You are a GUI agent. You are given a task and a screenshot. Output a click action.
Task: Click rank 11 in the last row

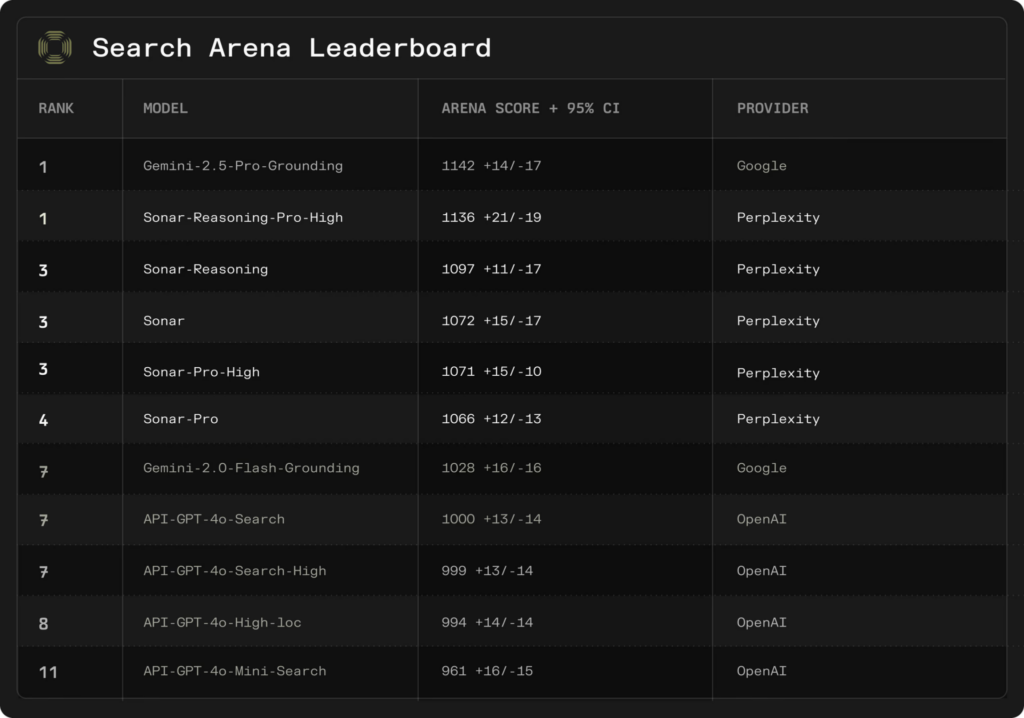click(x=47, y=672)
